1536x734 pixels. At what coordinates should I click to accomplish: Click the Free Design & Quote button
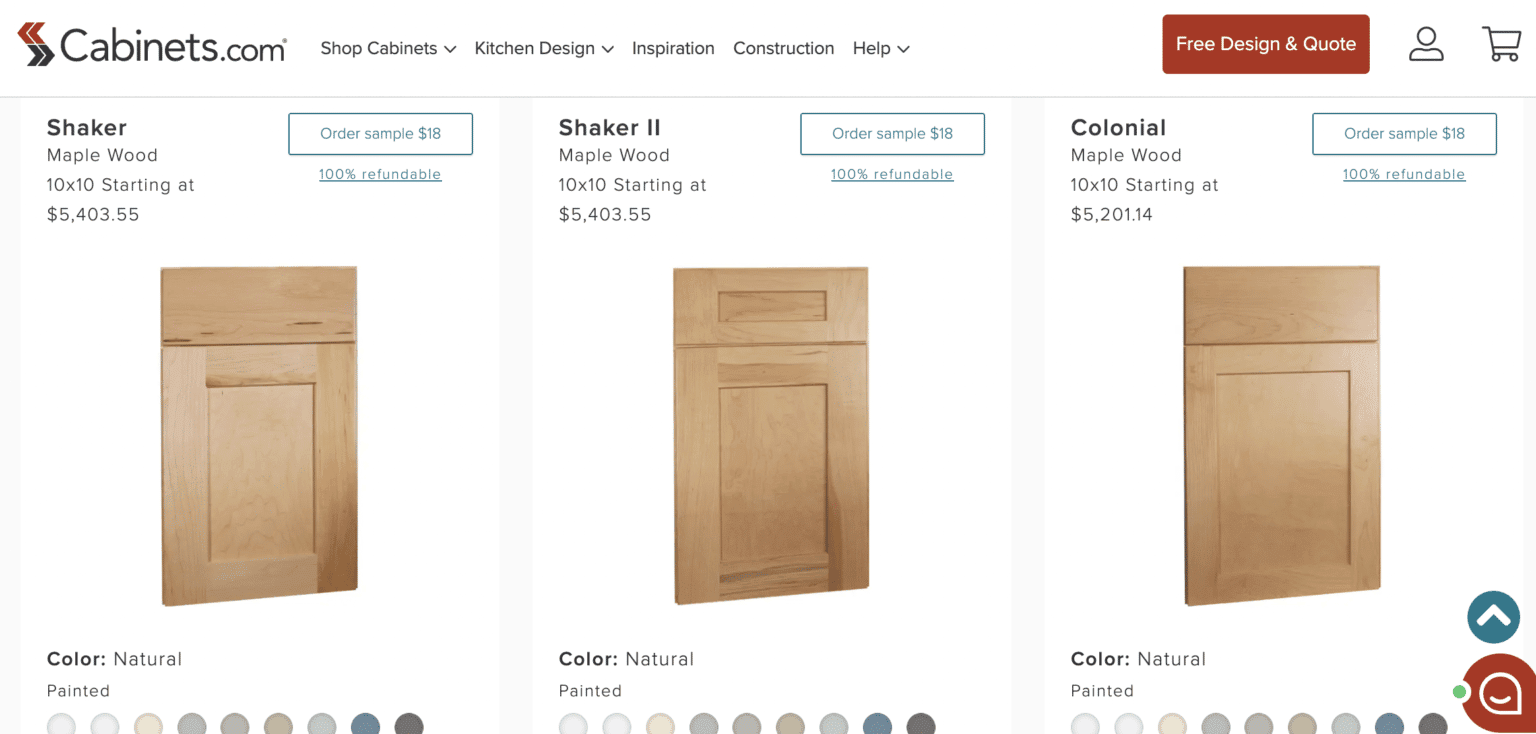tap(1265, 44)
